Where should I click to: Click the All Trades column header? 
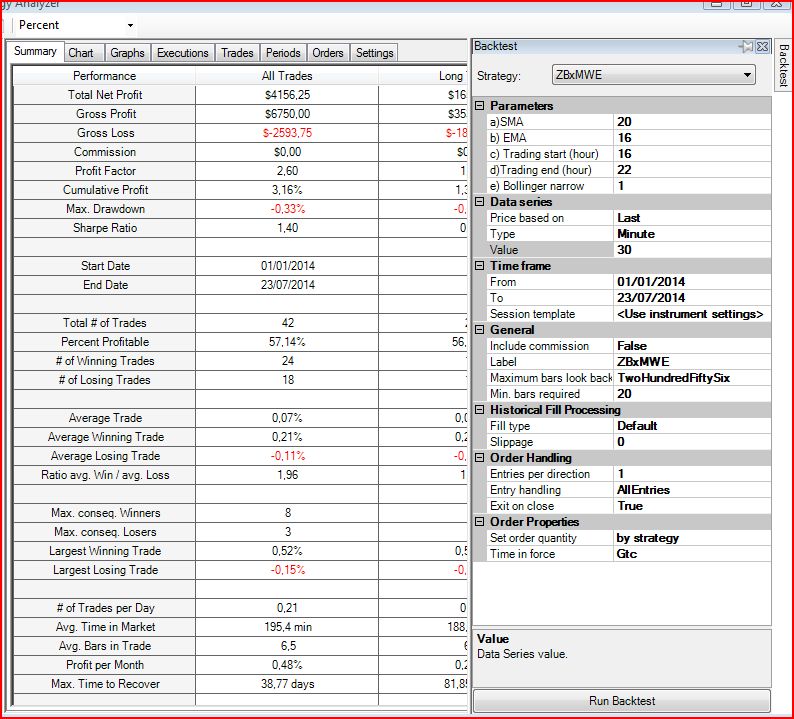click(x=287, y=76)
